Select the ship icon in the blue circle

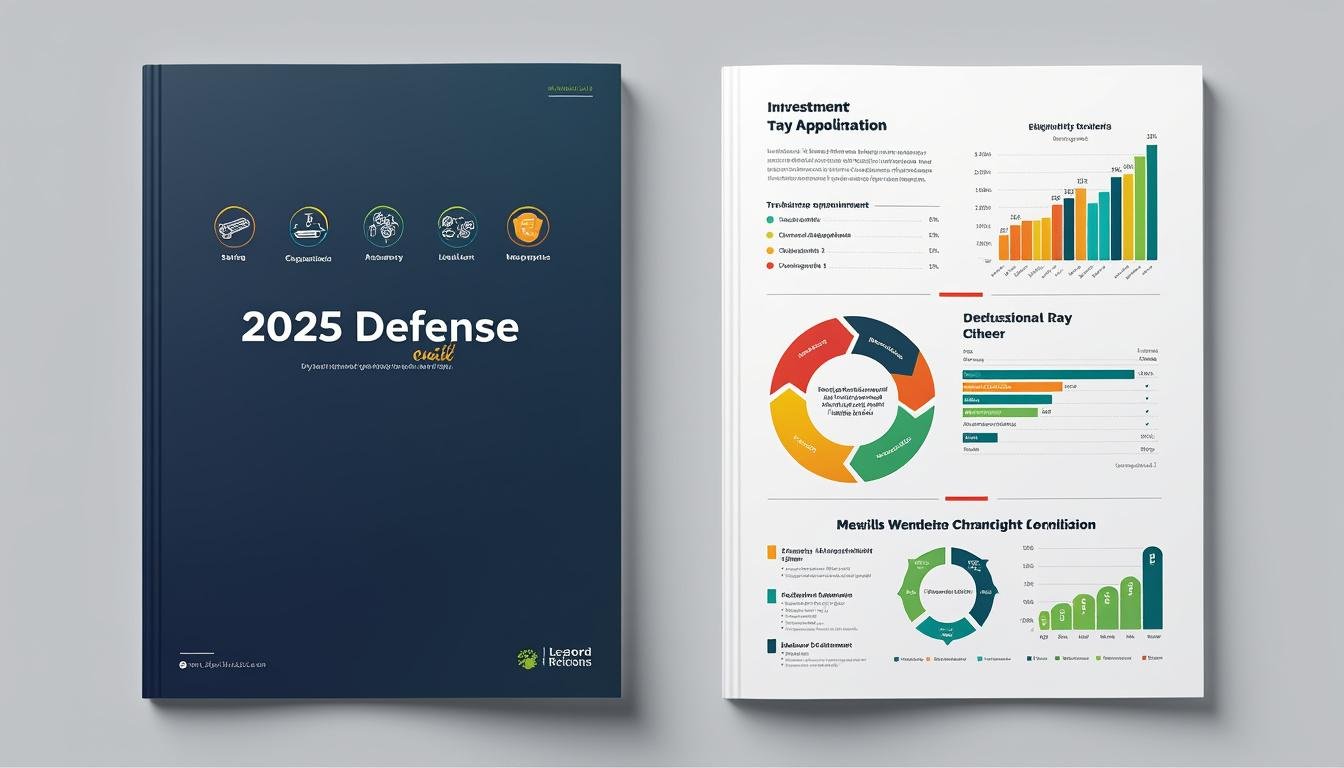[308, 227]
